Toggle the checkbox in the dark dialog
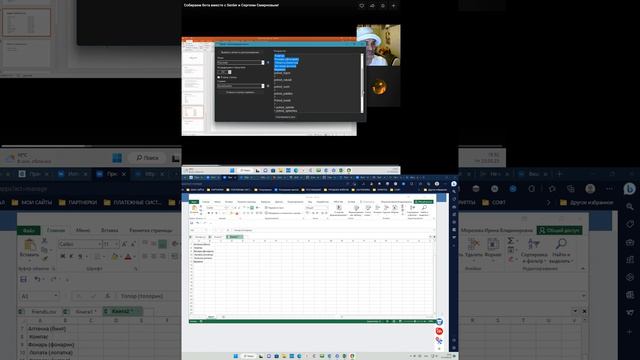Viewport: 640px width, 360px height. click(x=219, y=78)
